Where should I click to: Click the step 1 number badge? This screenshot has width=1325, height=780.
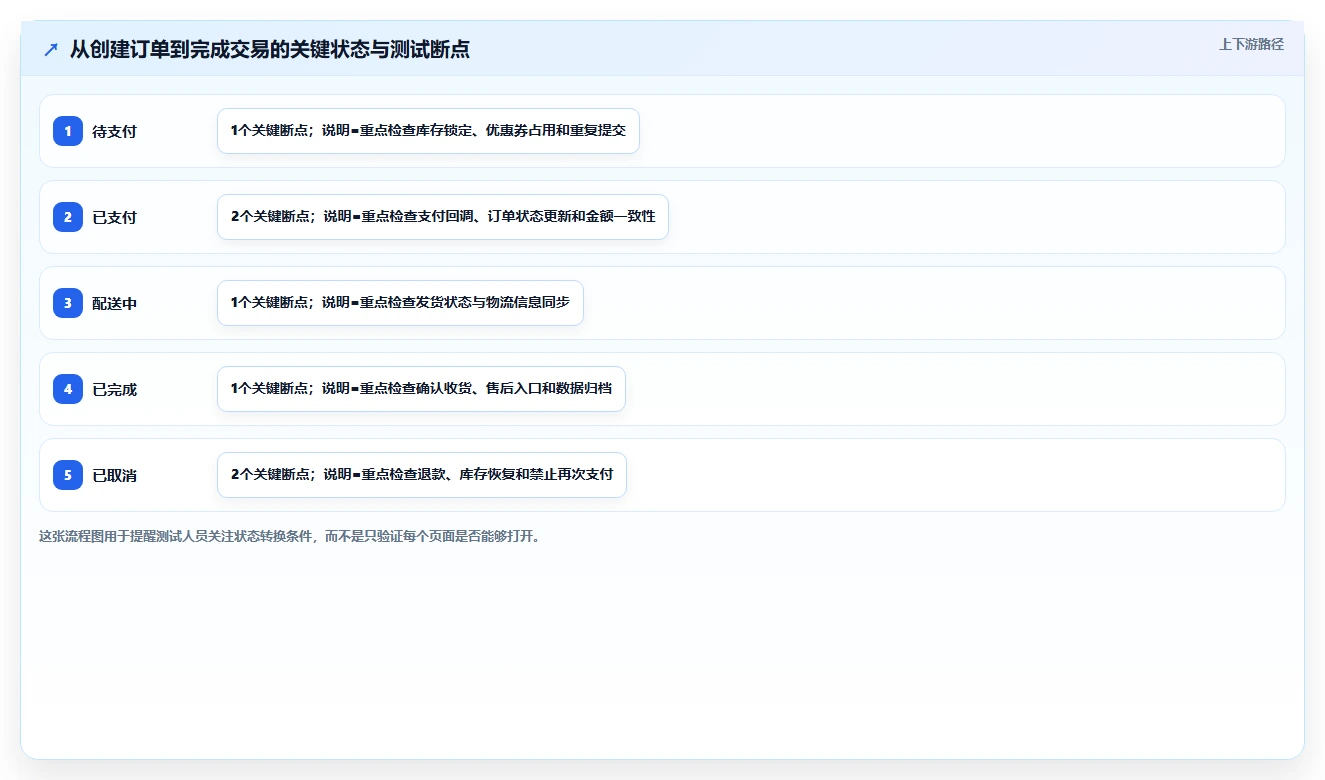pos(68,131)
